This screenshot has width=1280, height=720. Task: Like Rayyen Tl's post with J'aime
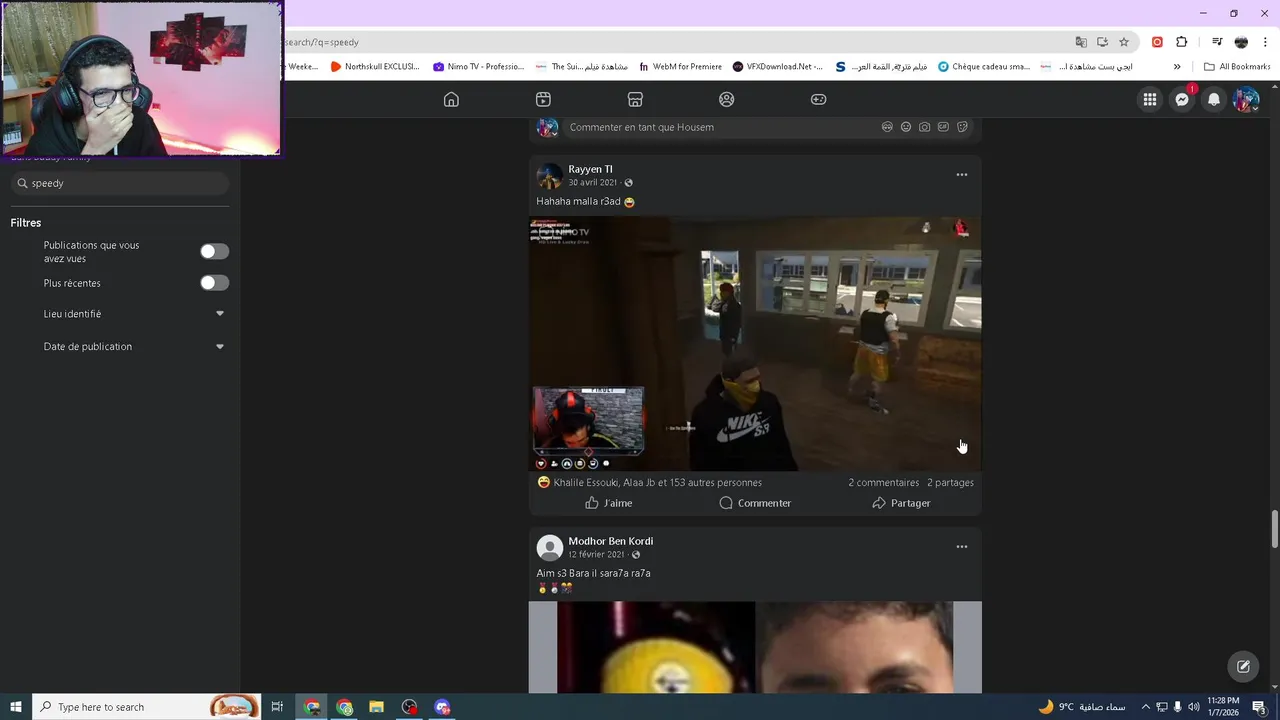[x=608, y=503]
